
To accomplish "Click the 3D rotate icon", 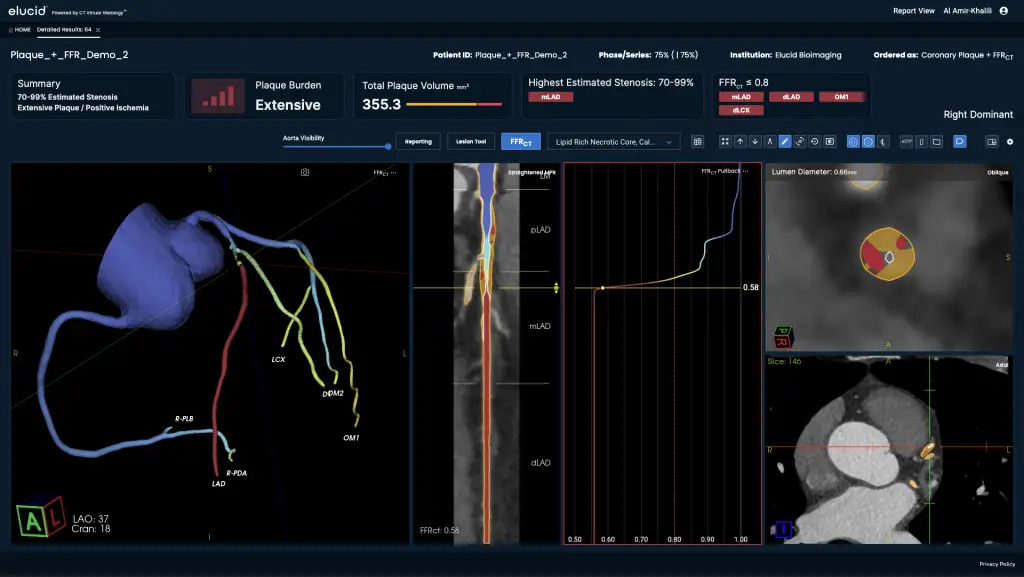I will pyautogui.click(x=800, y=142).
